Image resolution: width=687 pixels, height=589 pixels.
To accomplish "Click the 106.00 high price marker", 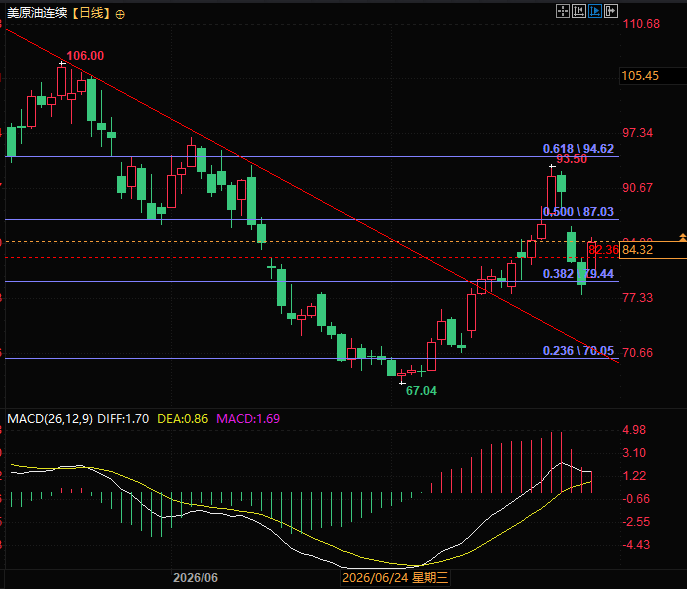I will pos(85,56).
